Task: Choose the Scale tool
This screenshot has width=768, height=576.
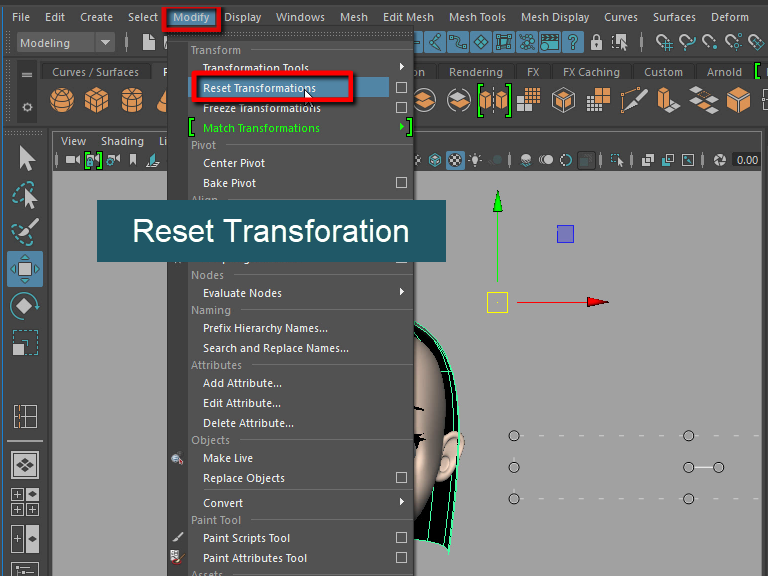Action: click(25, 343)
